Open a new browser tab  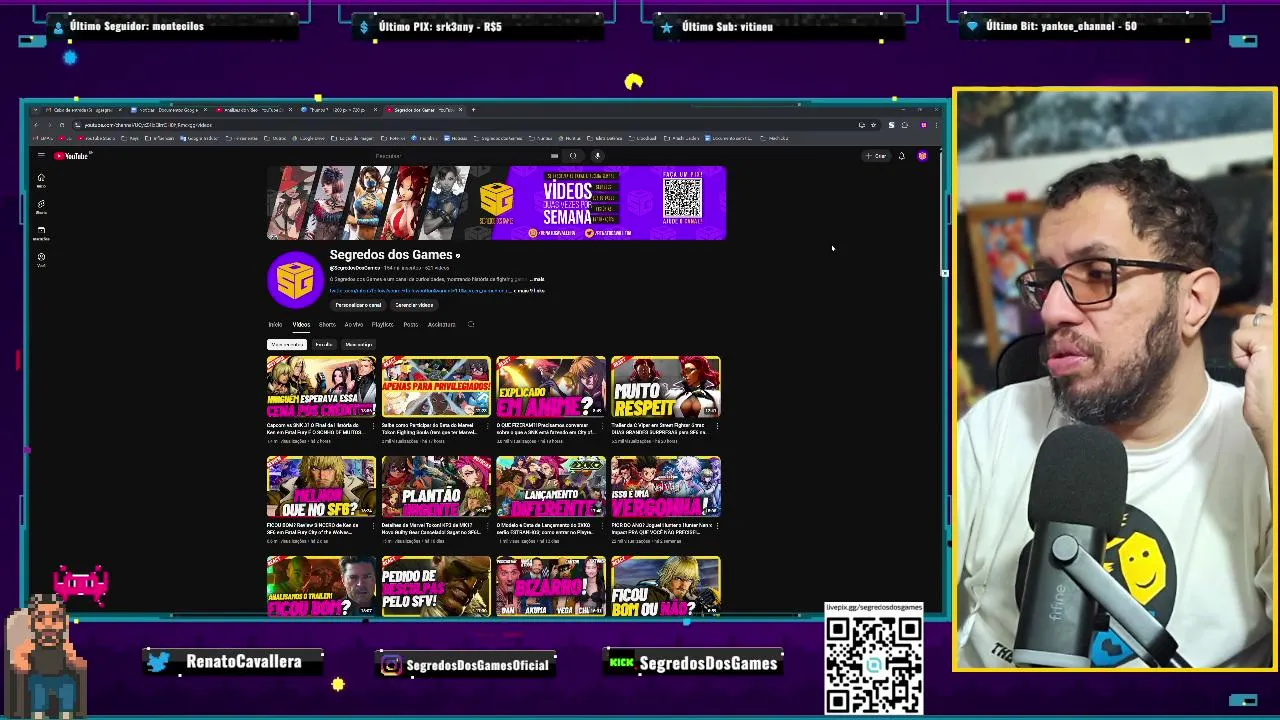(x=474, y=110)
